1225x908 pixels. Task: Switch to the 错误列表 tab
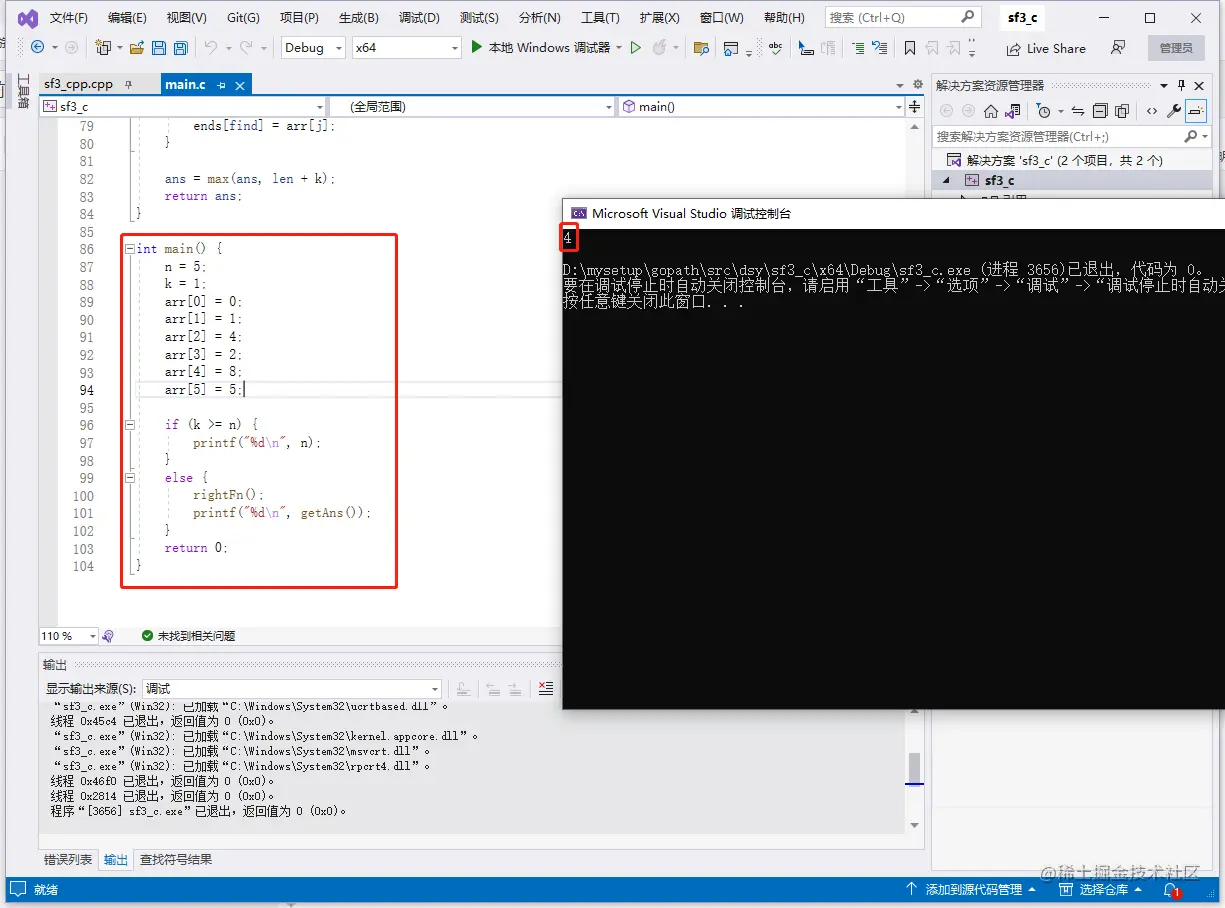pyautogui.click(x=68, y=859)
